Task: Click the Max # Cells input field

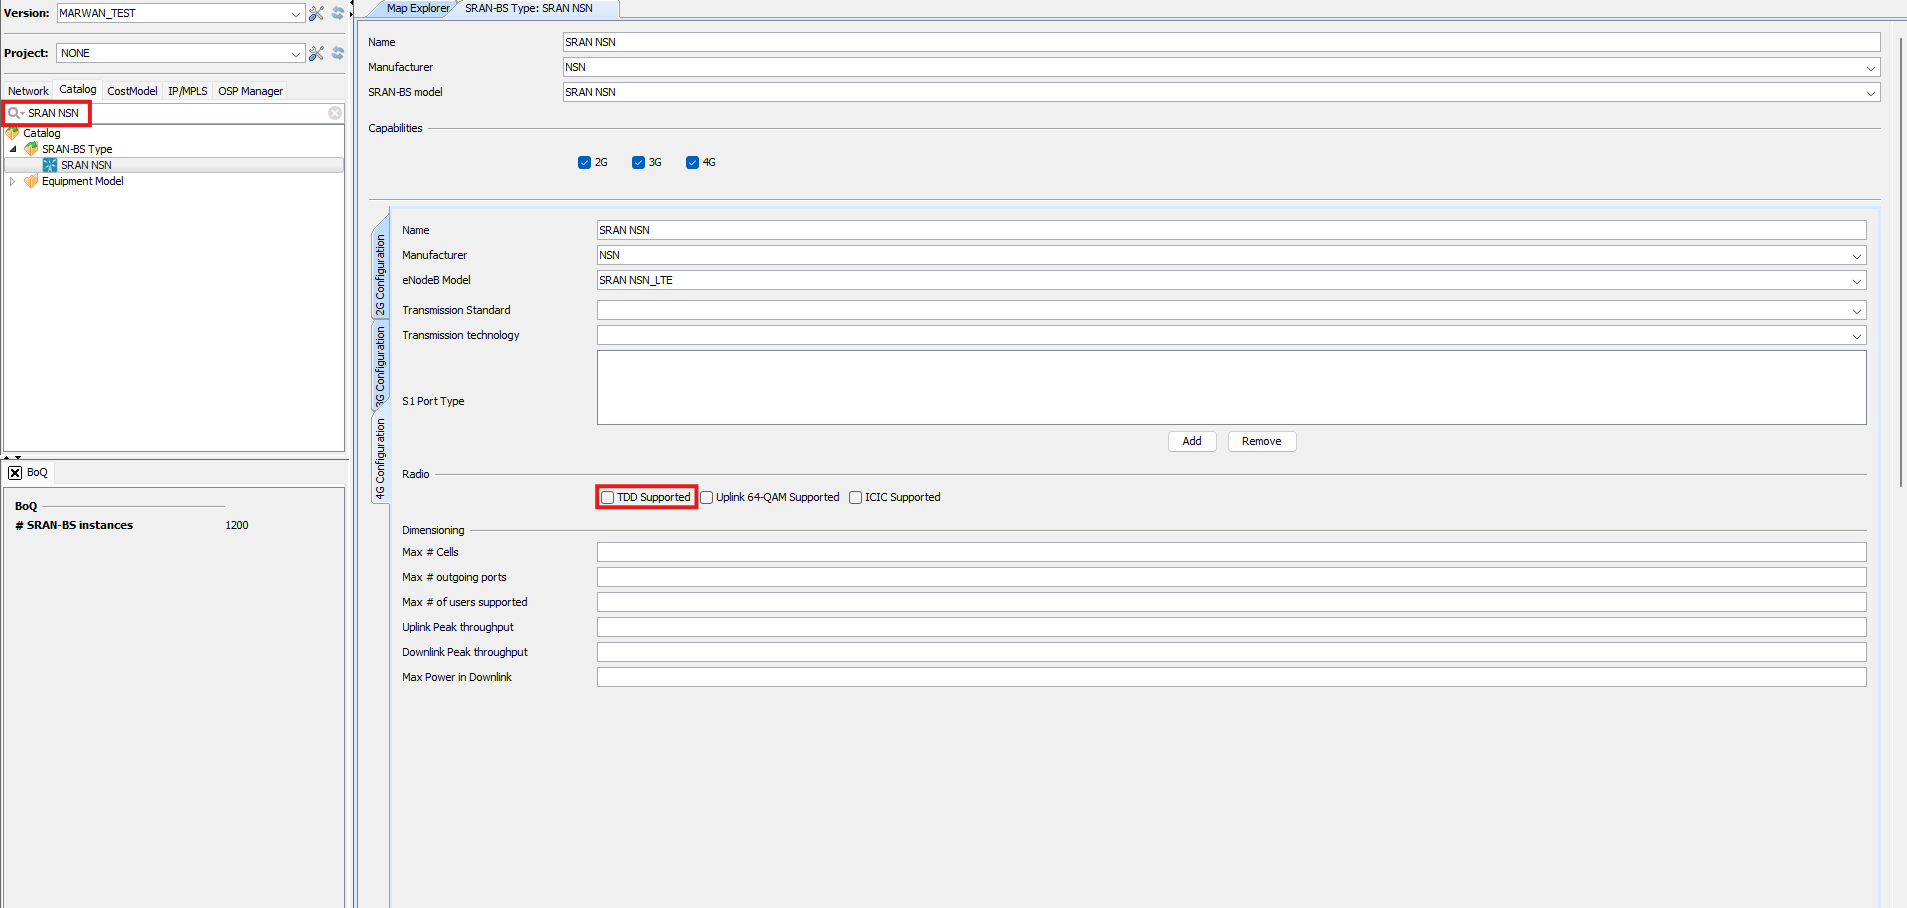Action: click(1230, 552)
